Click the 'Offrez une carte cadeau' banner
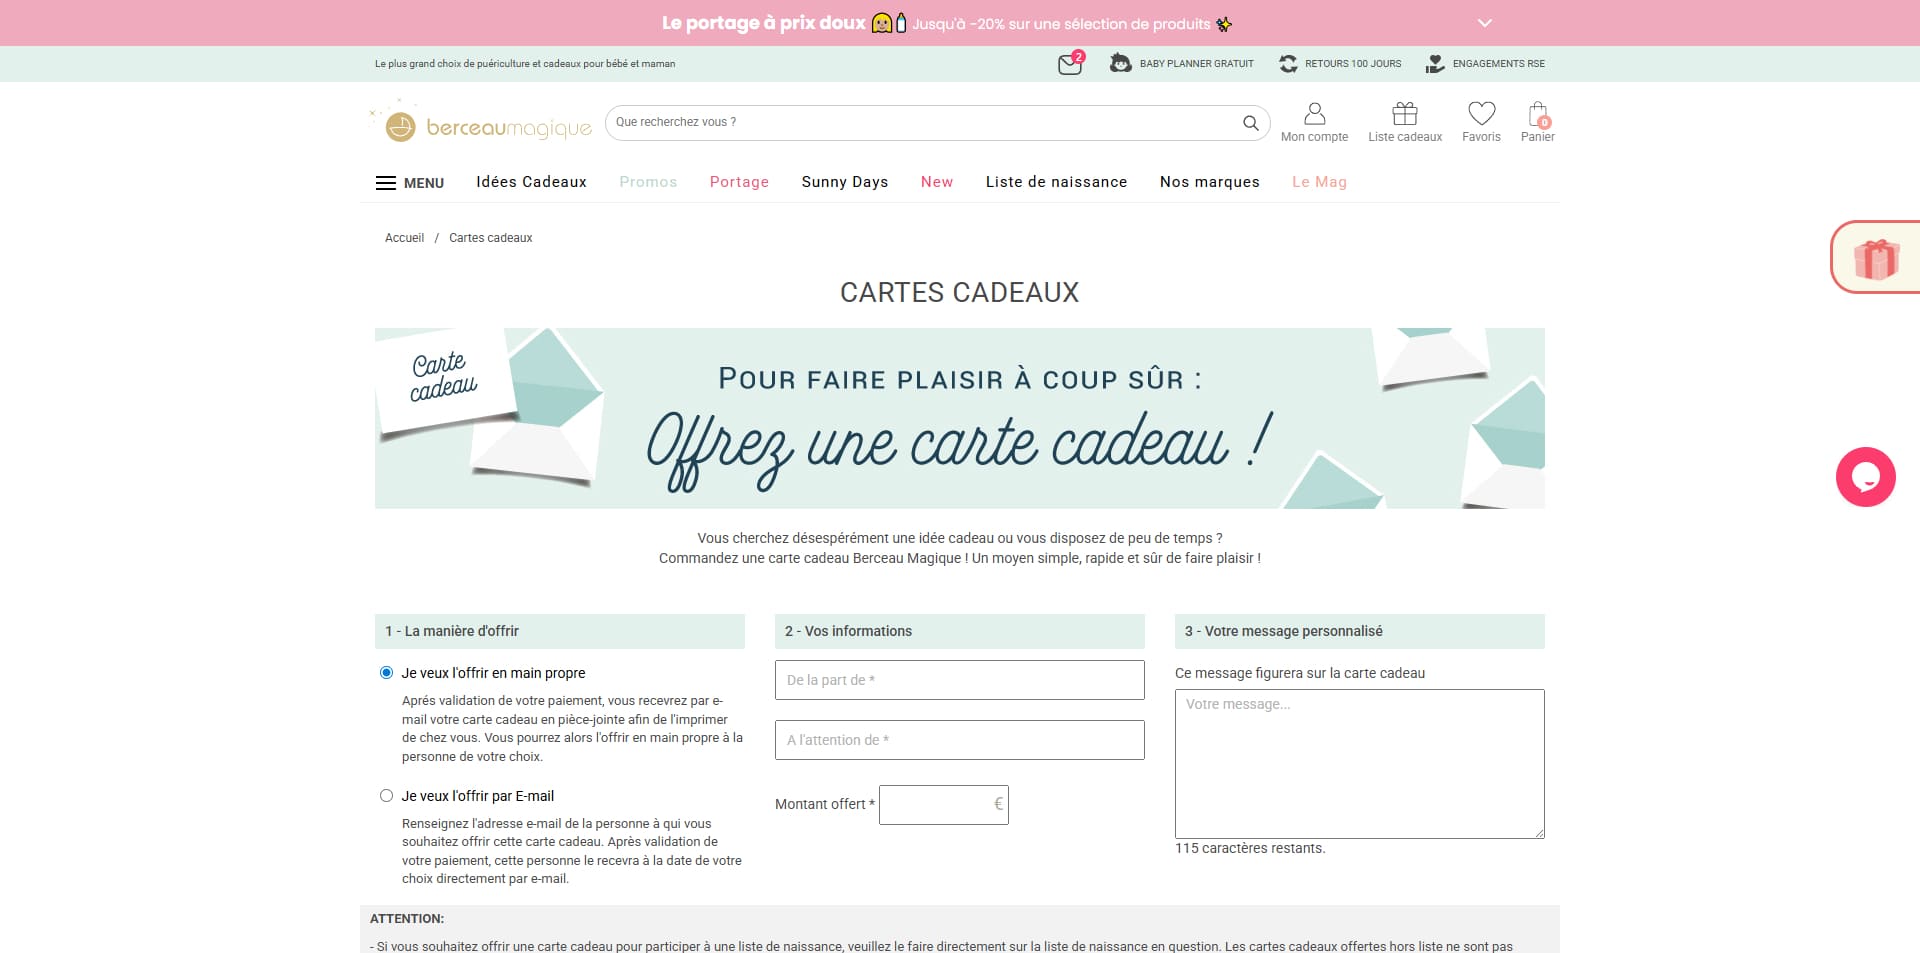Image resolution: width=1920 pixels, height=953 pixels. tap(959, 418)
